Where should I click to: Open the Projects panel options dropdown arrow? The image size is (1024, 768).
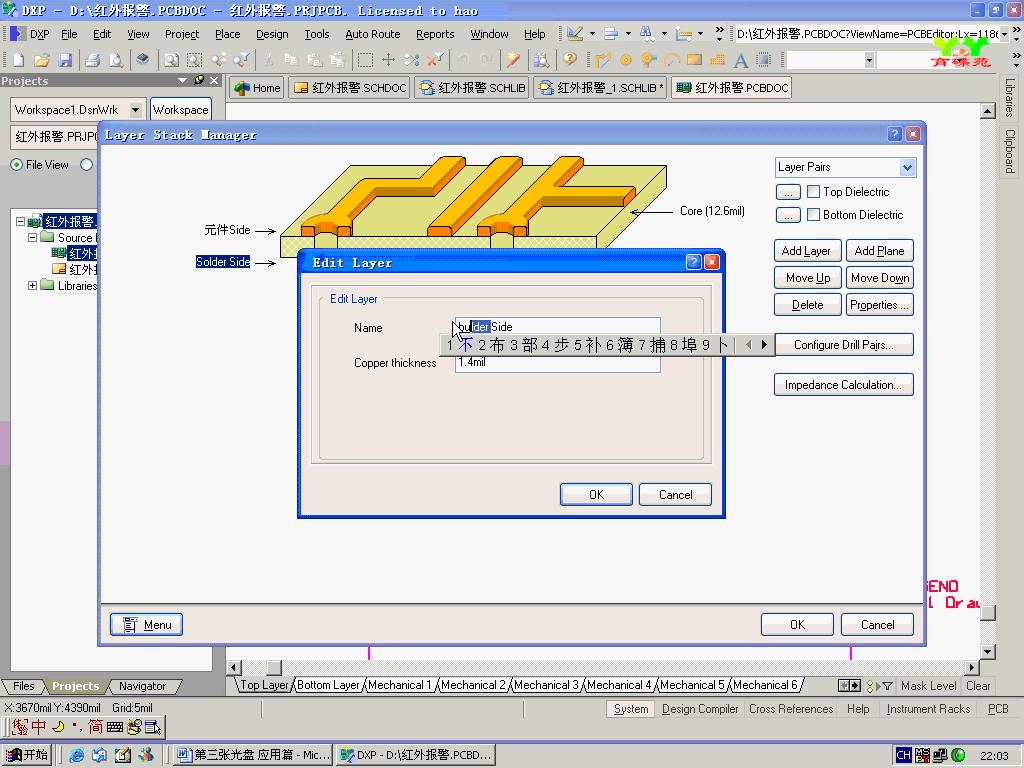(183, 80)
